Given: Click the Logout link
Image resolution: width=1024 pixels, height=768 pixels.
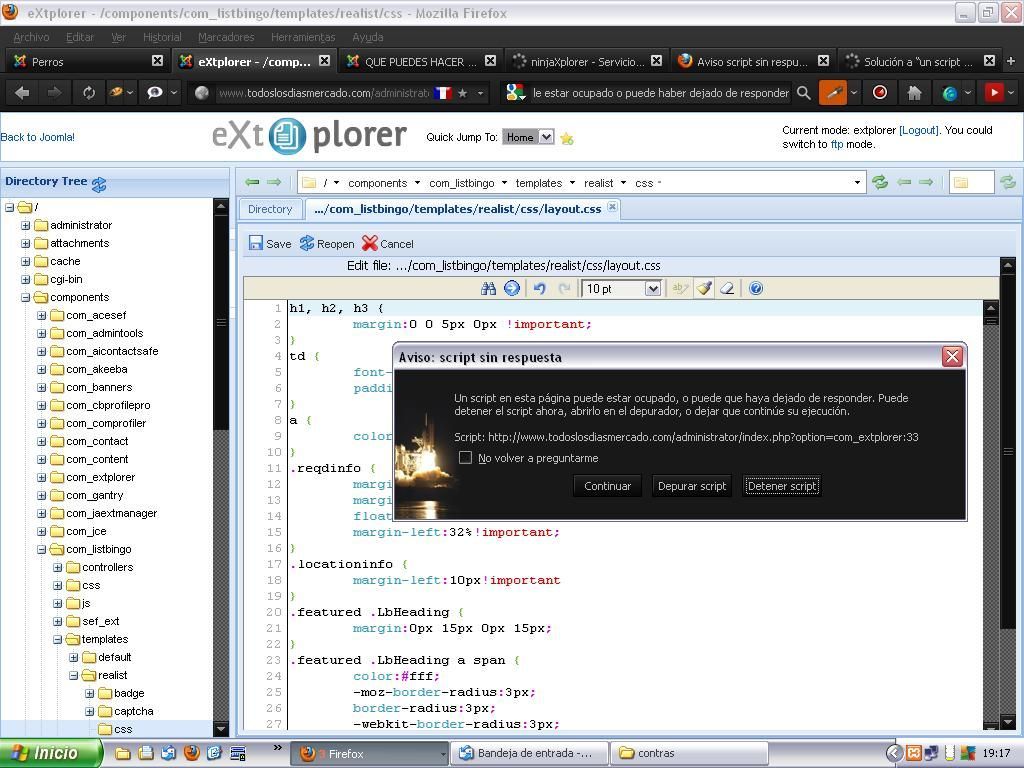Looking at the screenshot, I should click(x=918, y=130).
